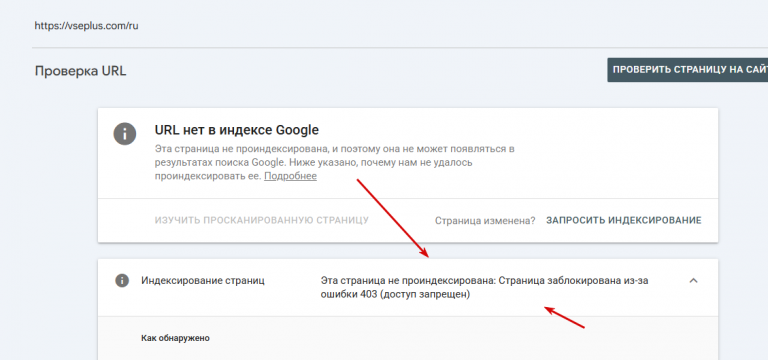Click the 'Проверка URL' heading
768x360 pixels.
coord(80,72)
